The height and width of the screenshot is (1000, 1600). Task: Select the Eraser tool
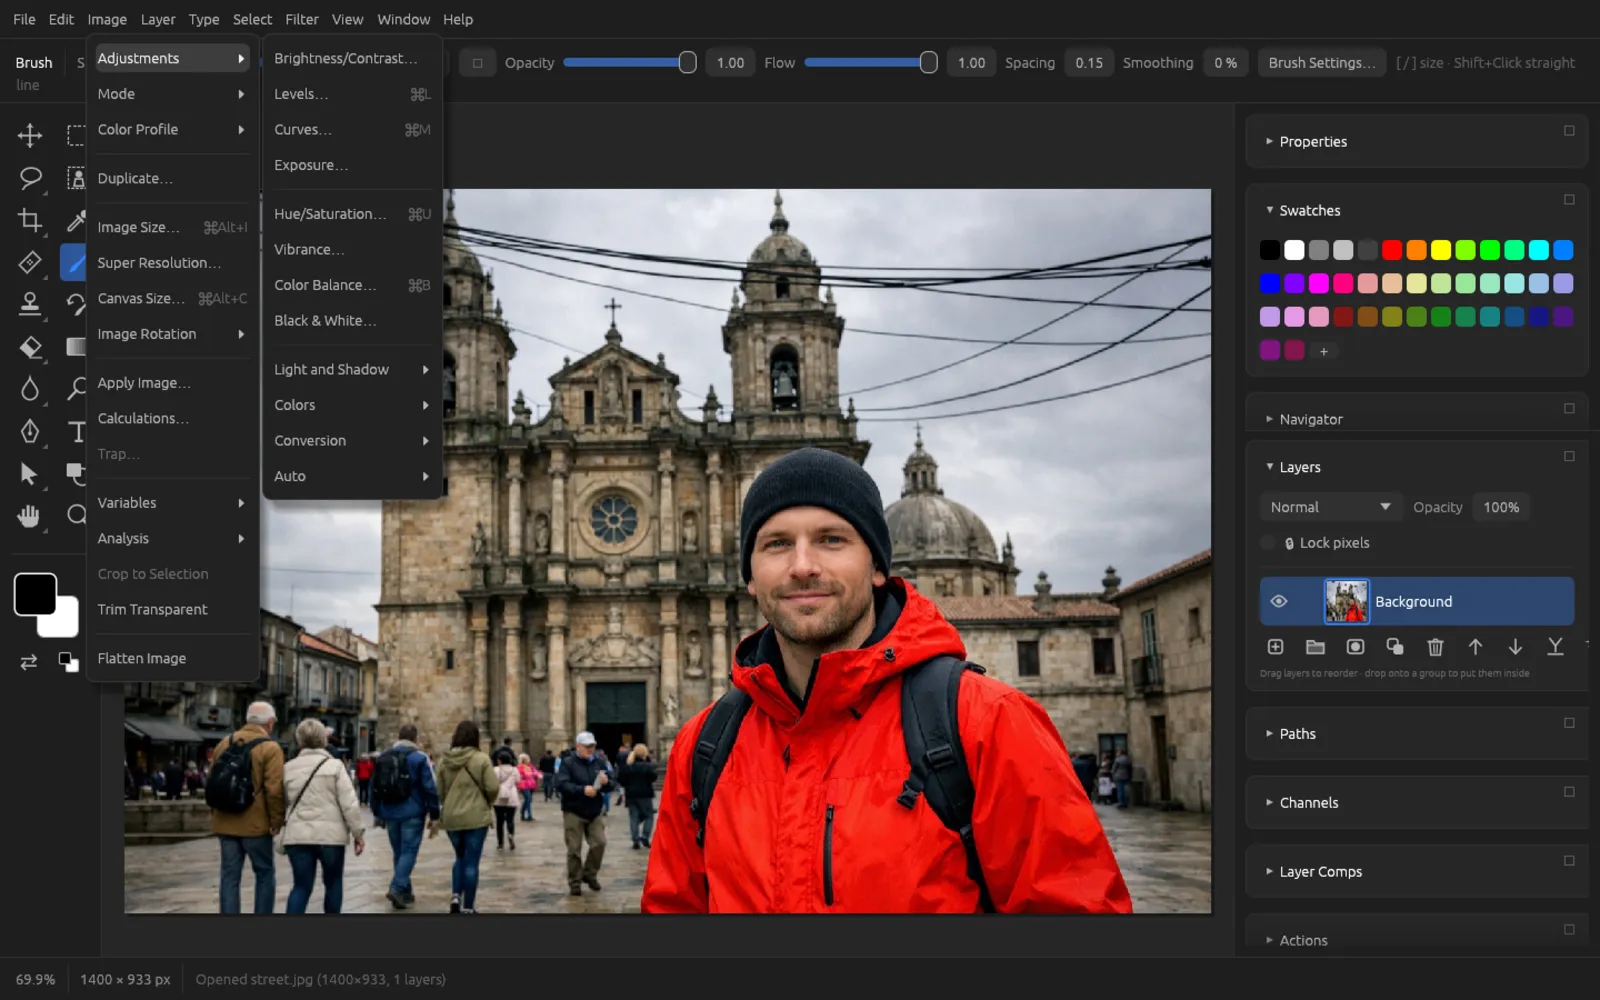pyautogui.click(x=30, y=347)
